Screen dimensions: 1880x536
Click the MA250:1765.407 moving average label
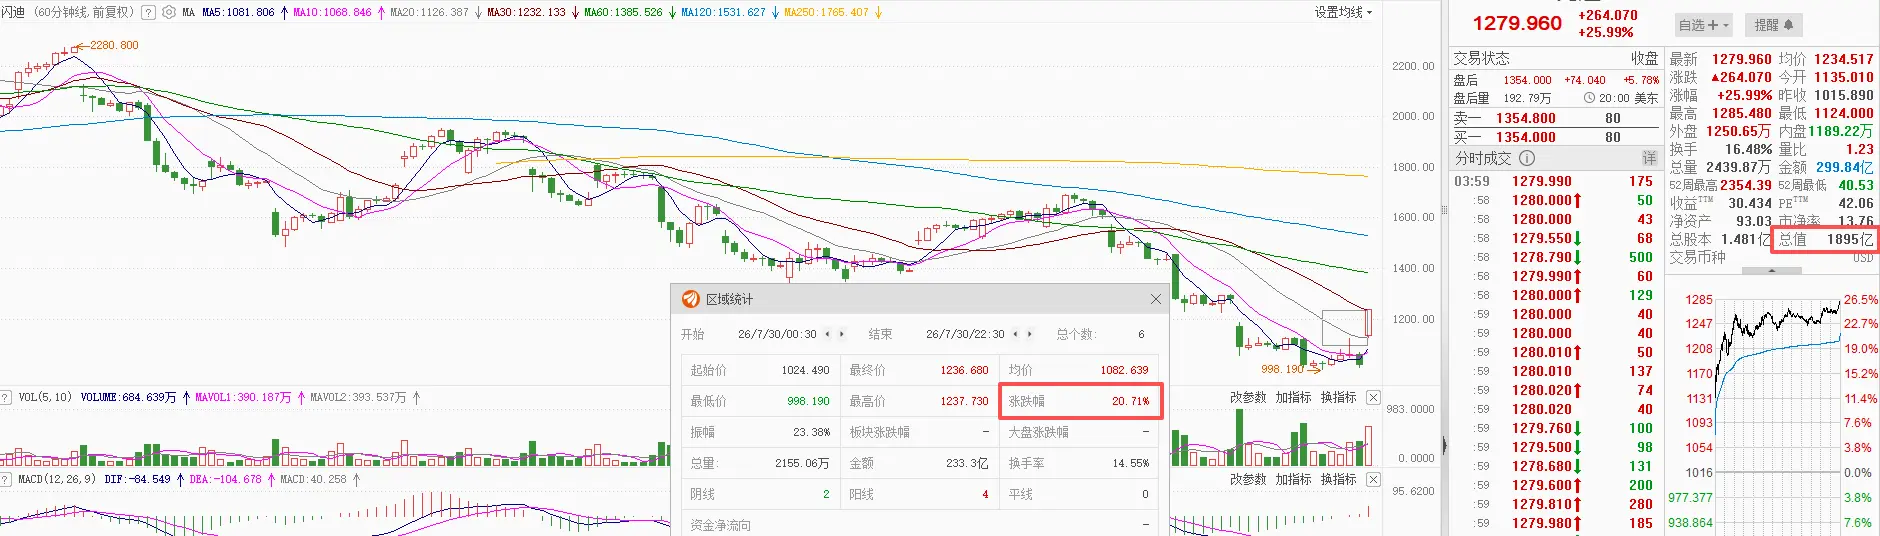(x=826, y=13)
